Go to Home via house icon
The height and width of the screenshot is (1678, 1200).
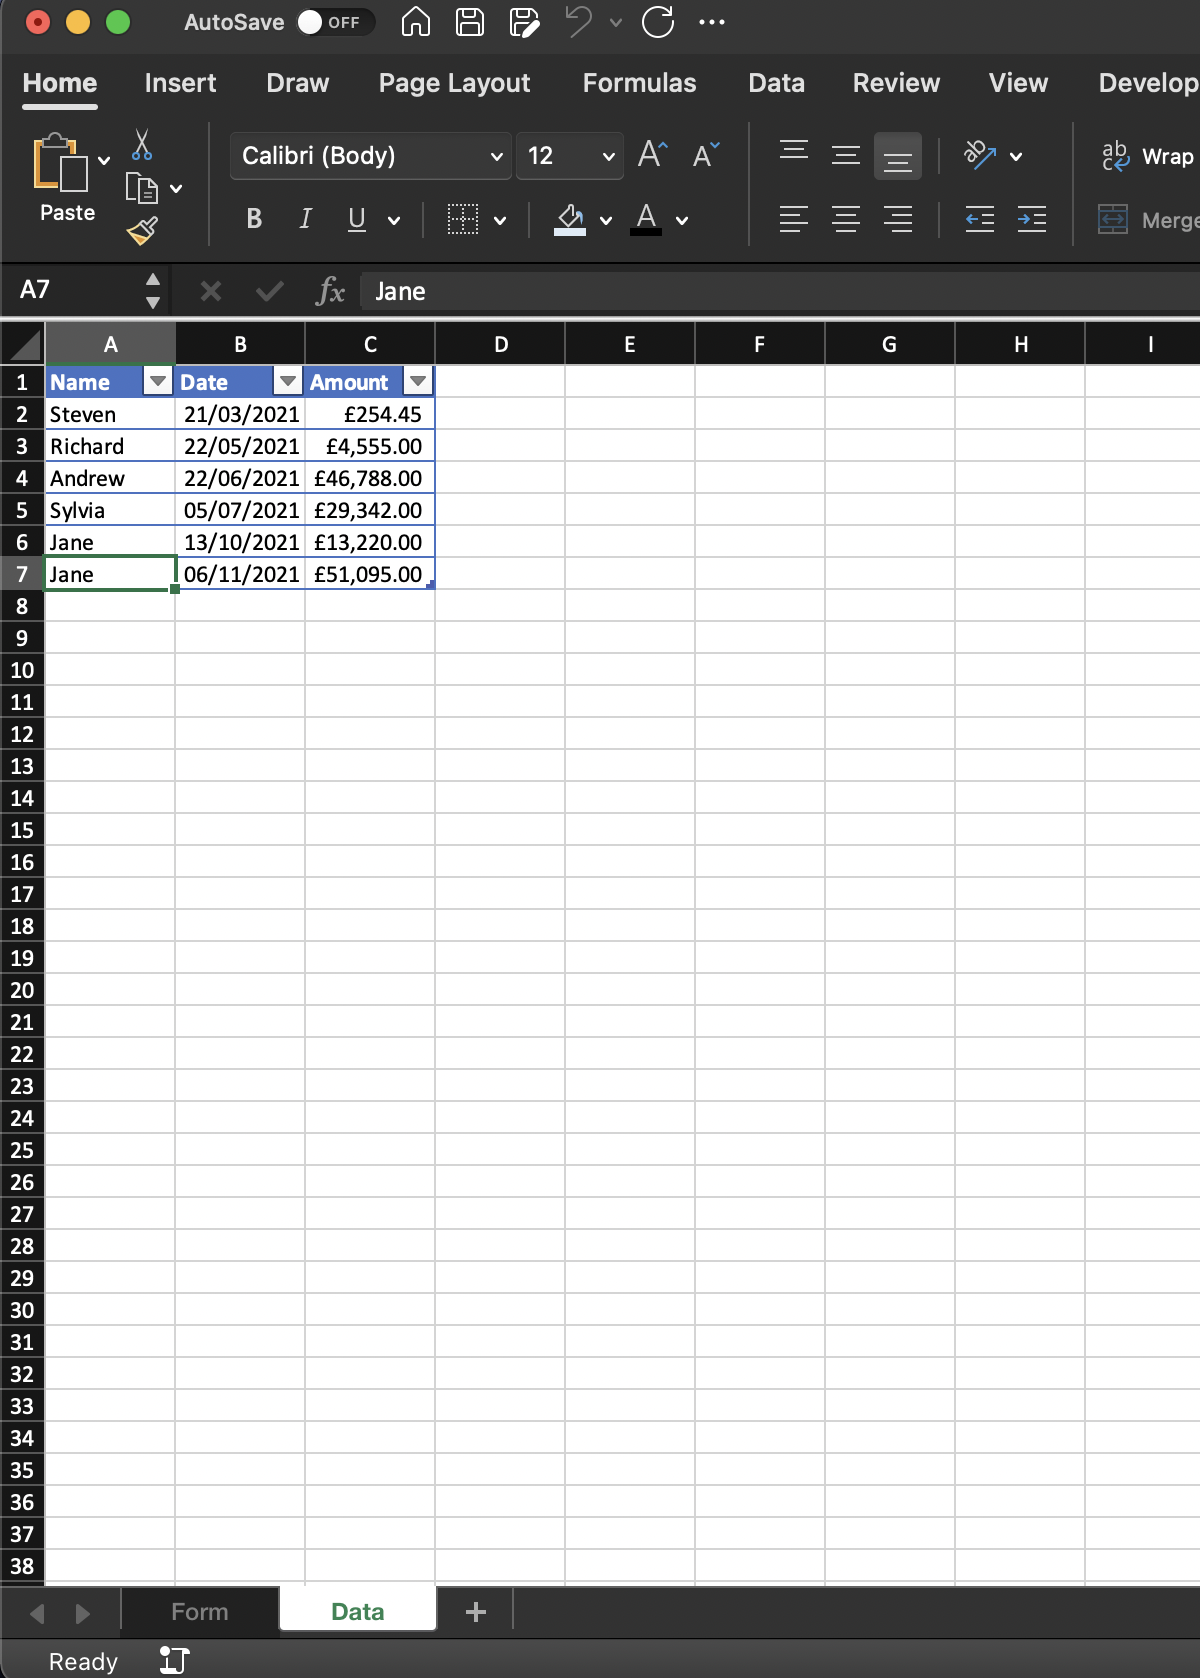pos(416,22)
